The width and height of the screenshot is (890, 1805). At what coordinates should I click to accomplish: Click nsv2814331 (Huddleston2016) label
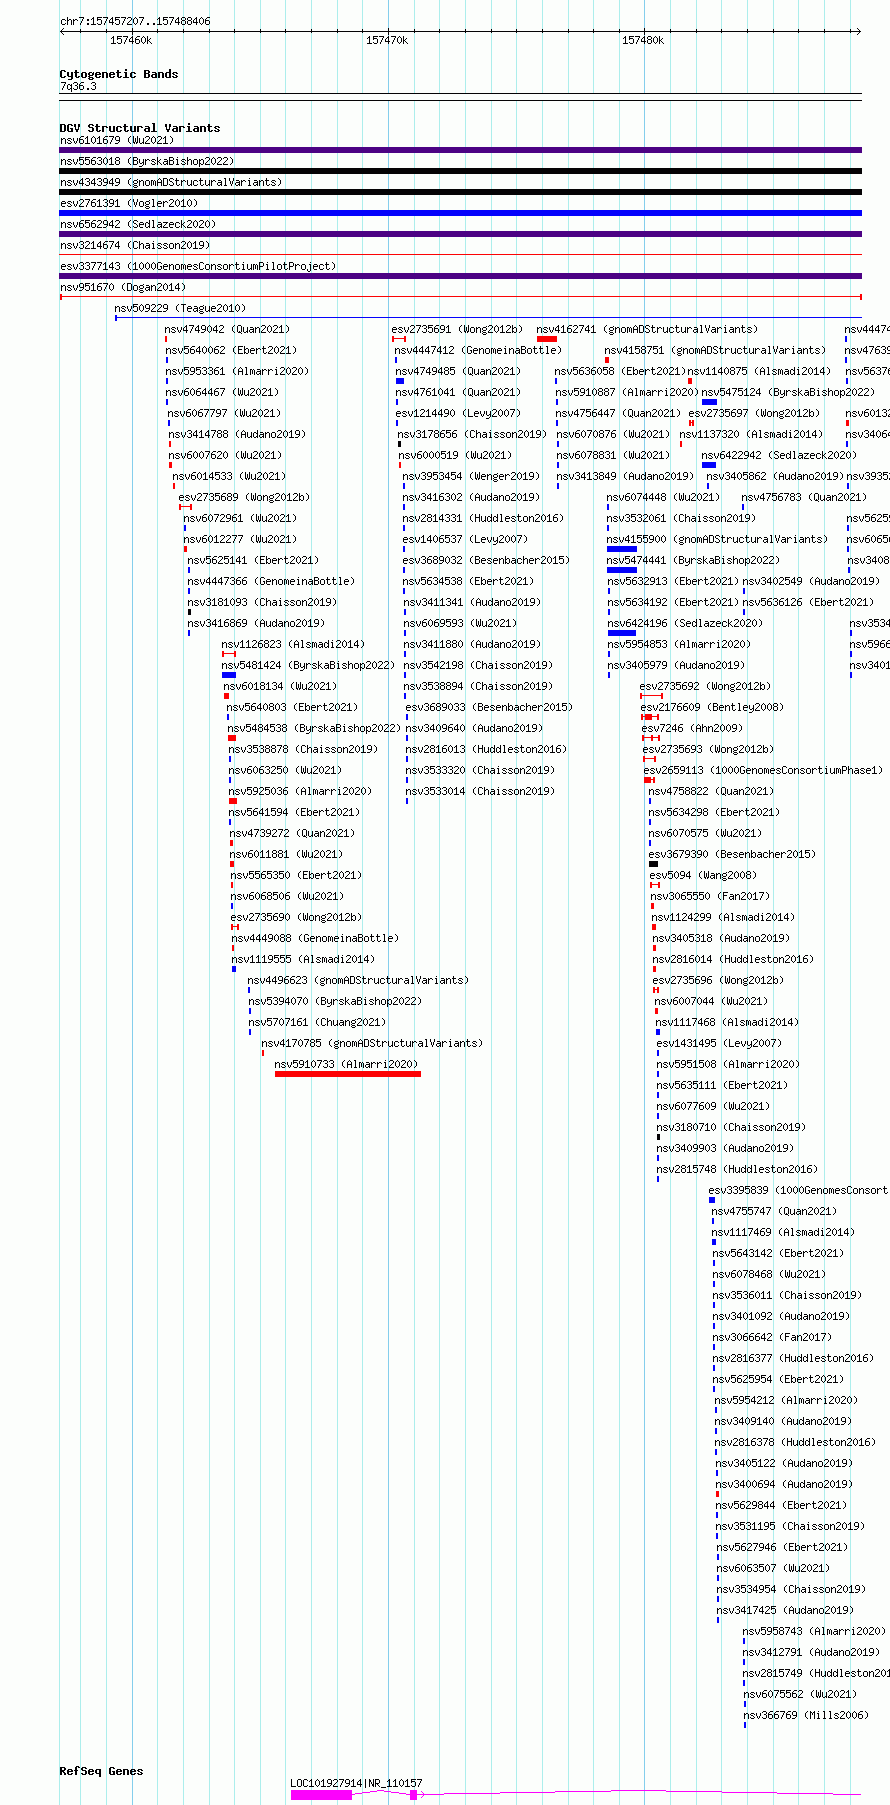(x=483, y=518)
